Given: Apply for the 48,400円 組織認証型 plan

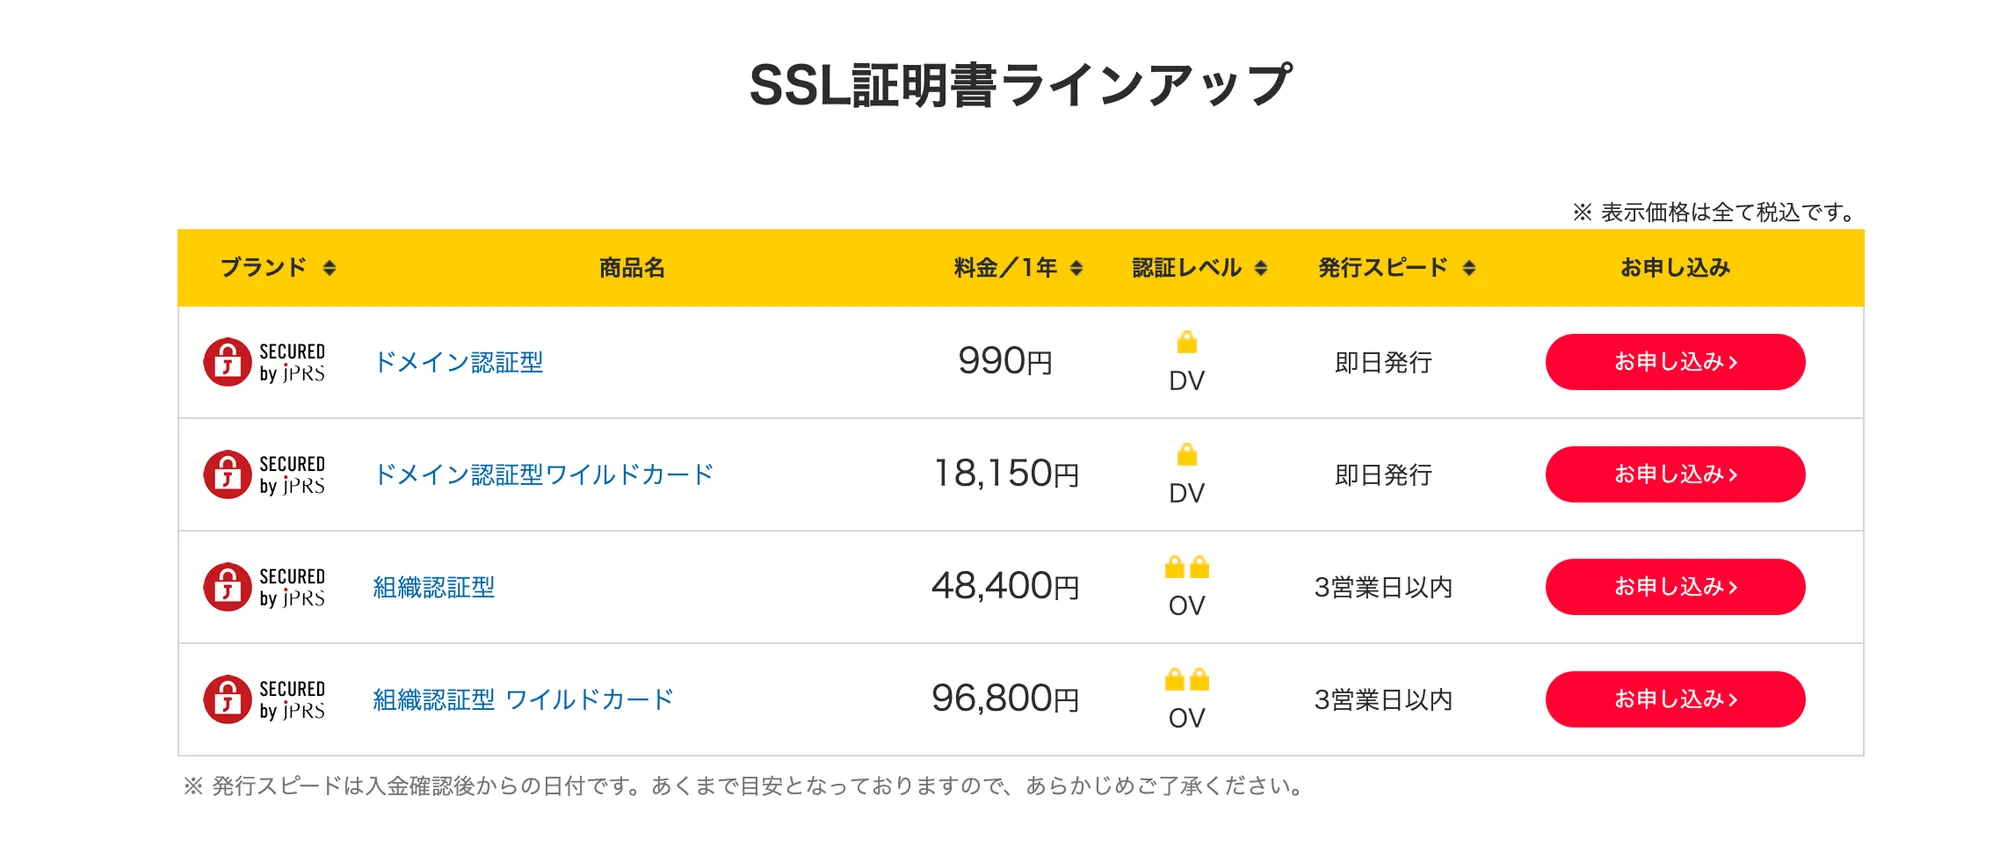Looking at the screenshot, I should click(1675, 587).
